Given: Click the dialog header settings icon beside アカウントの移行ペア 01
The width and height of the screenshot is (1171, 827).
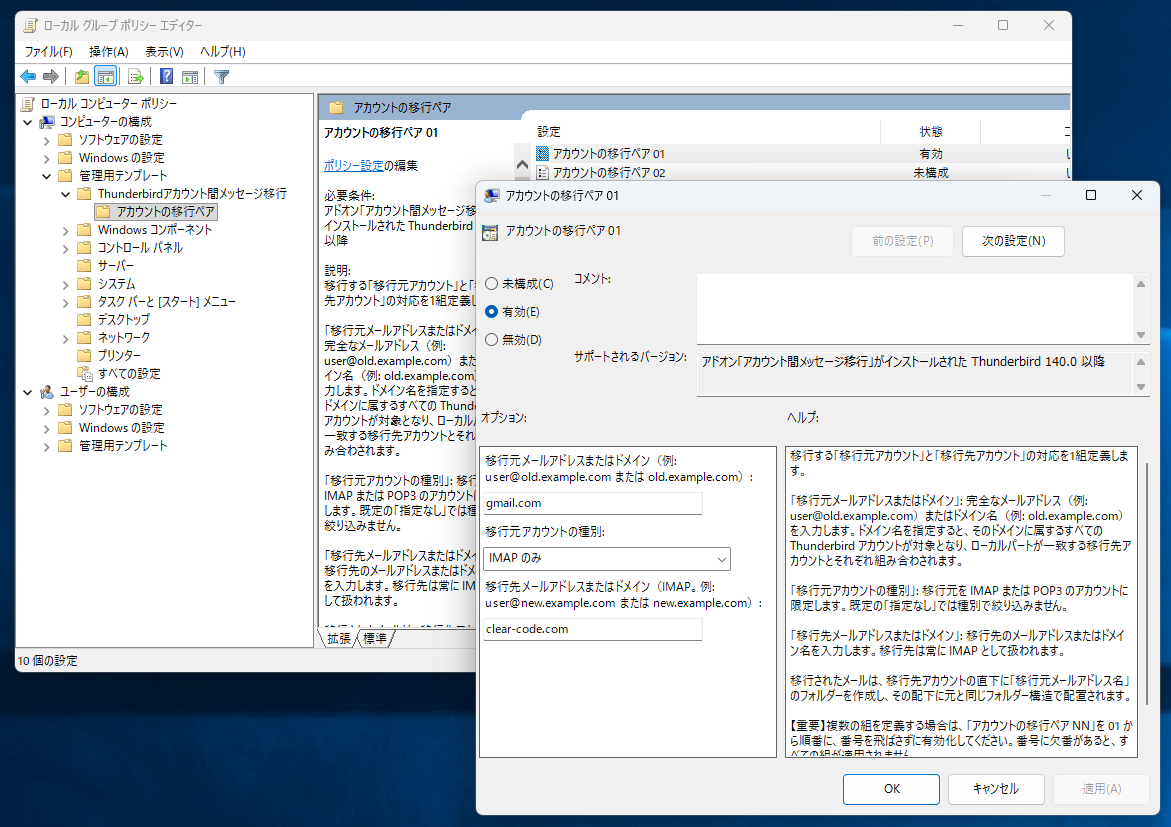Looking at the screenshot, I should [490, 232].
